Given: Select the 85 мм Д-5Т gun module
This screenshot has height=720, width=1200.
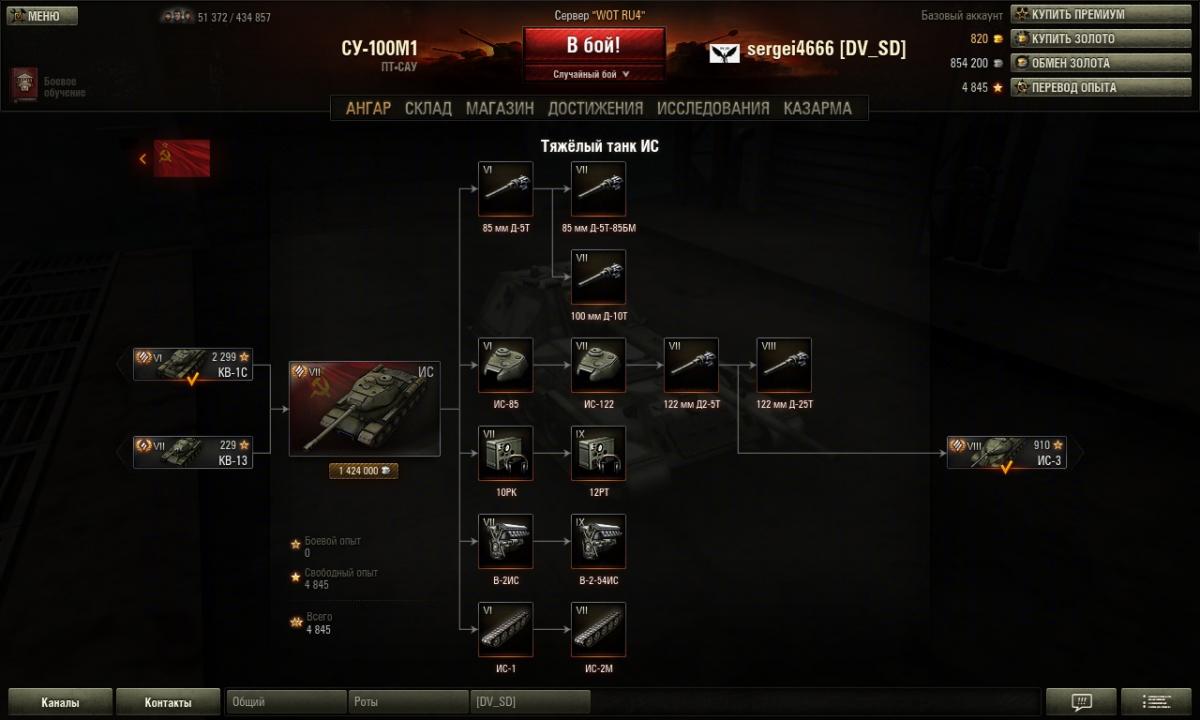Looking at the screenshot, I should click(506, 189).
